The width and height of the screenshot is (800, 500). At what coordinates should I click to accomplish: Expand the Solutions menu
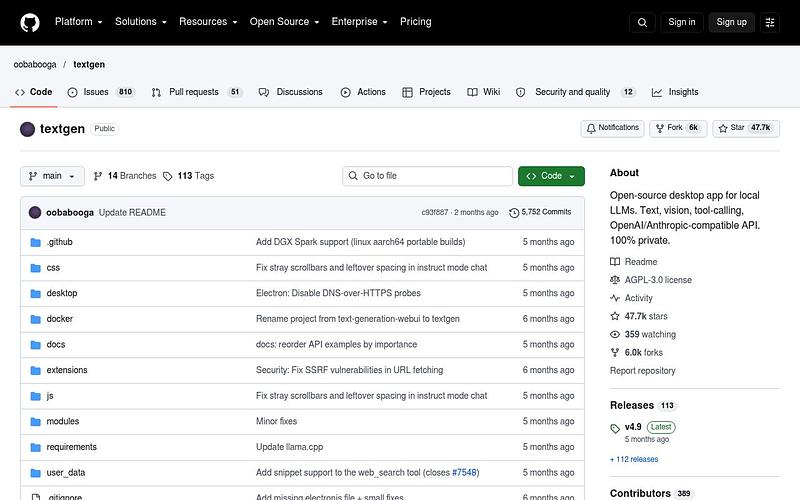coord(141,22)
